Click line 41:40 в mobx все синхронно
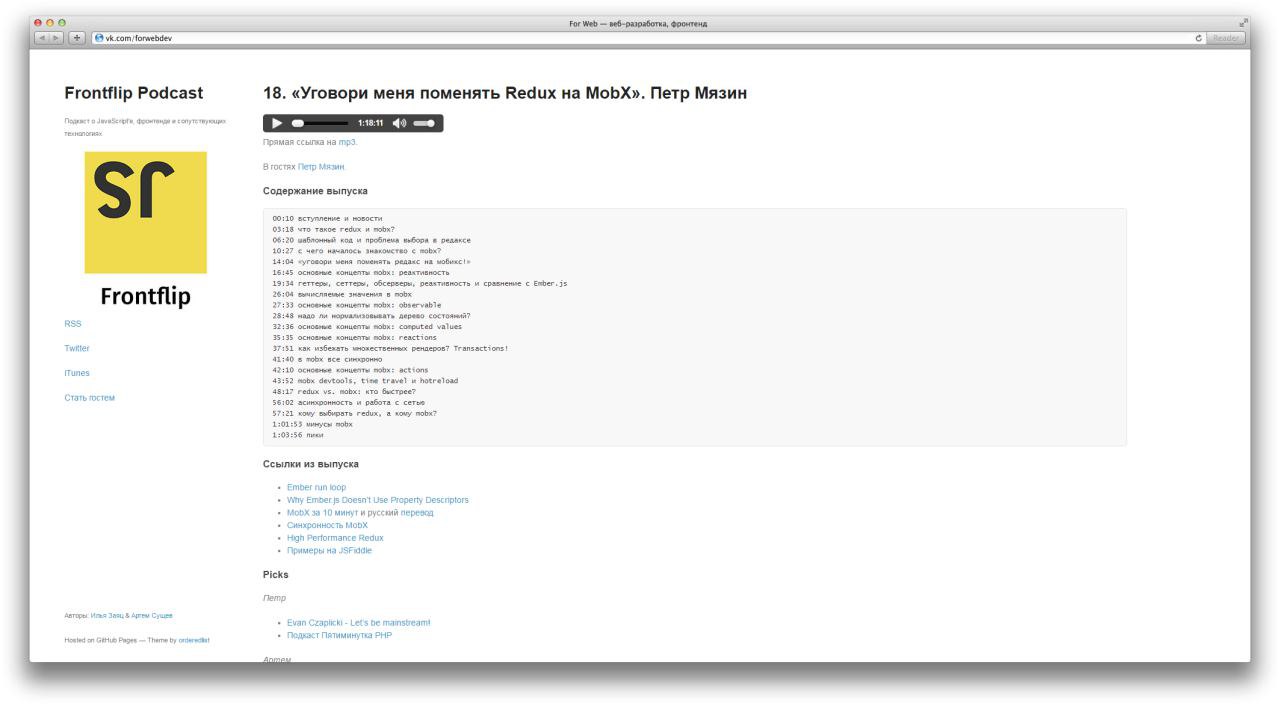 [x=327, y=359]
